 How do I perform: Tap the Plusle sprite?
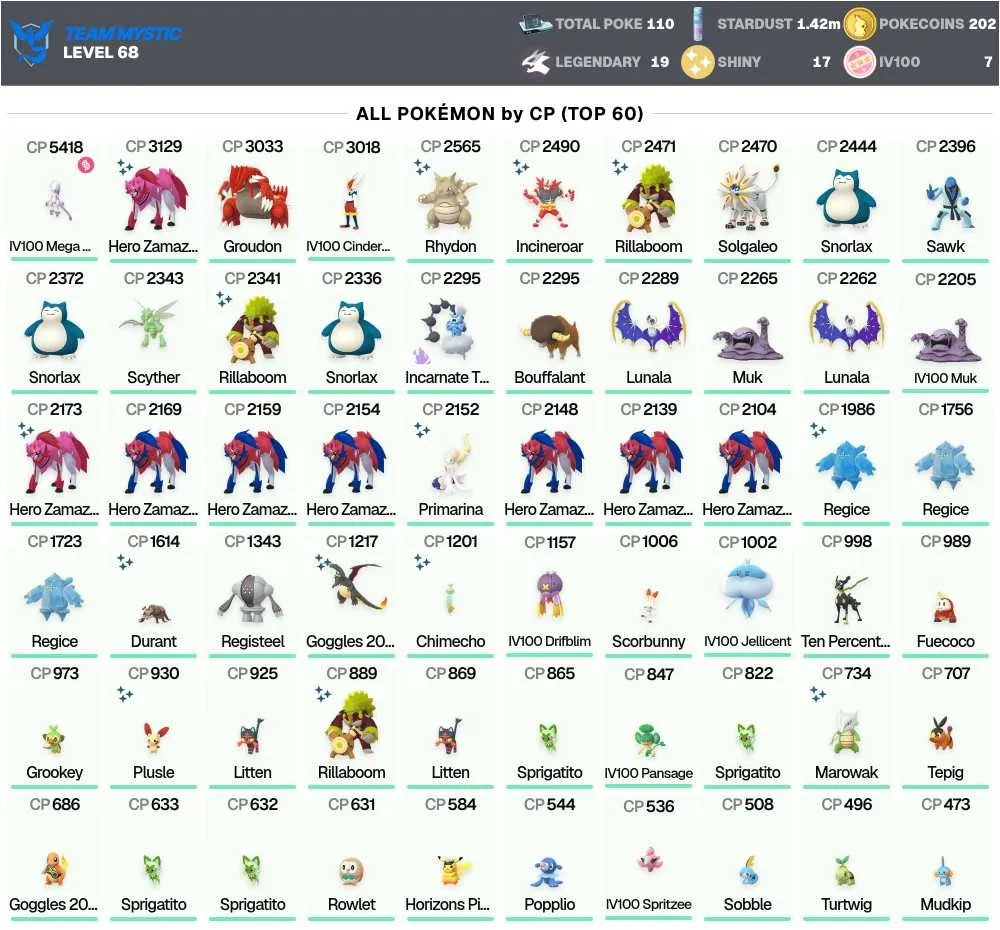[x=154, y=737]
